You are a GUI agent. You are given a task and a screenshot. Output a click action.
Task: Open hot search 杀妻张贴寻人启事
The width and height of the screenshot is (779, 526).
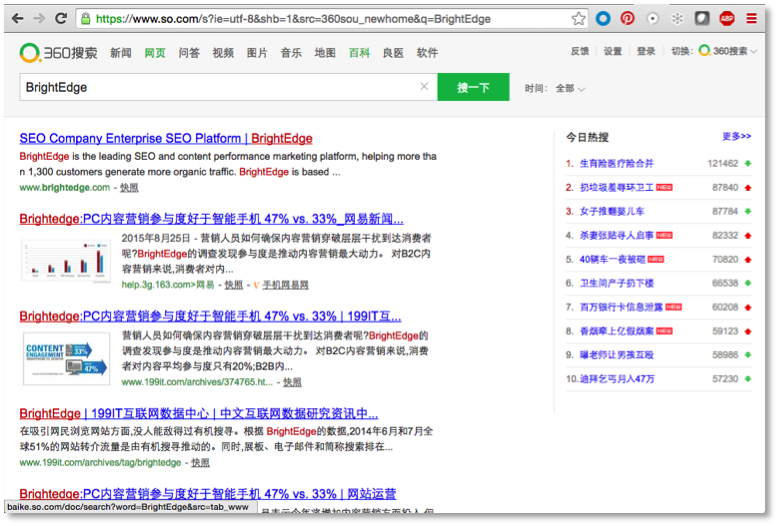tap(617, 235)
